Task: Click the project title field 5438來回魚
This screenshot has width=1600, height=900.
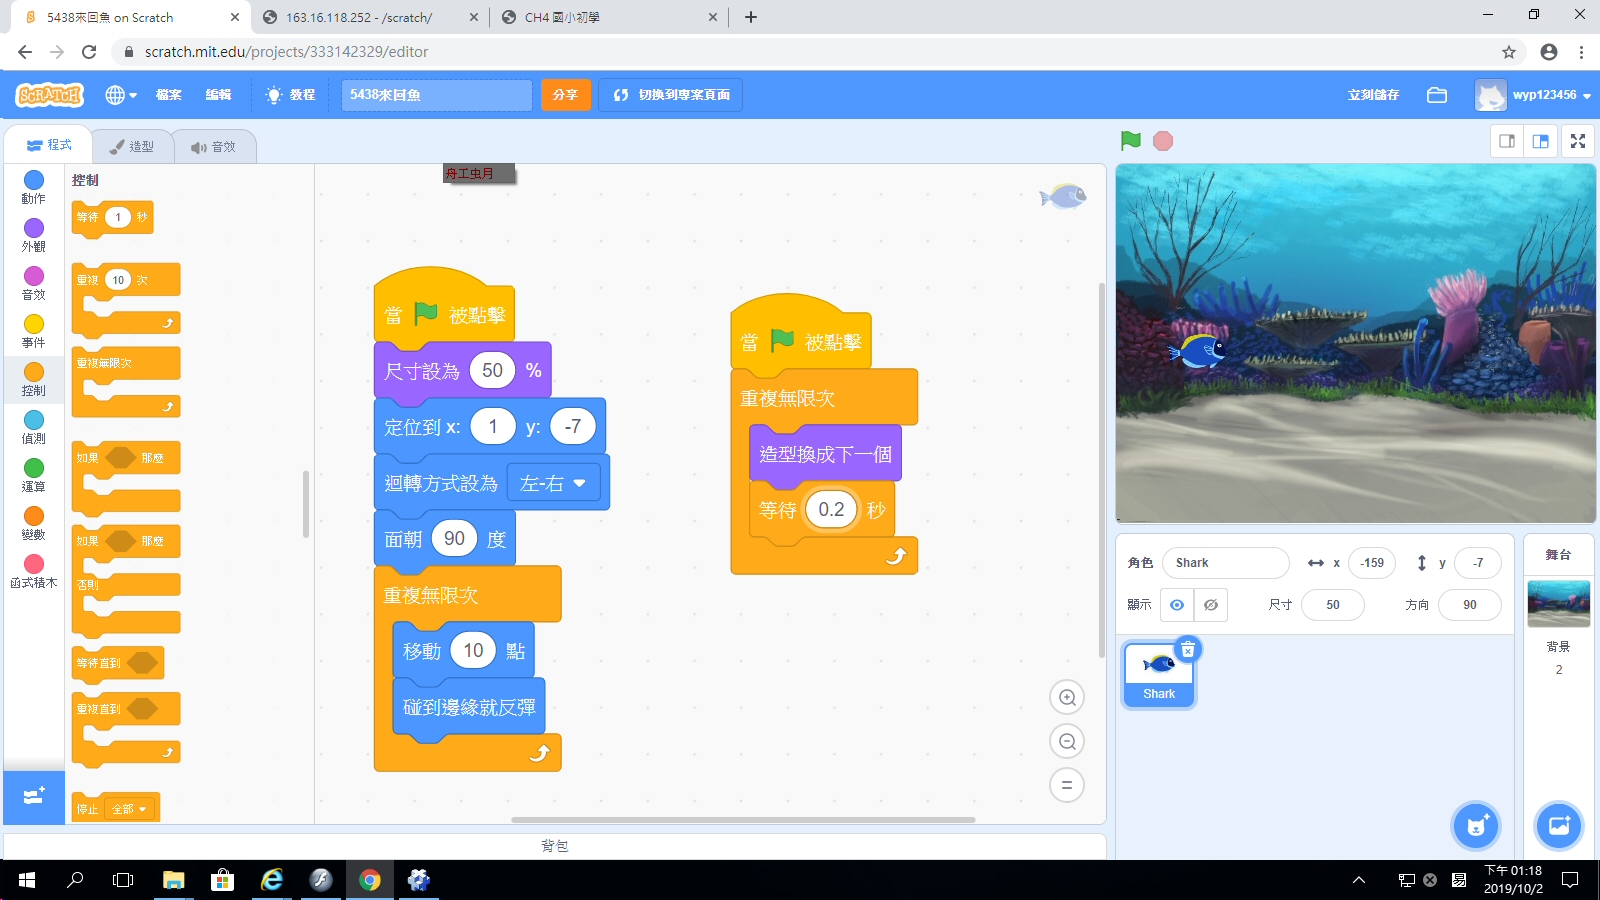Action: pos(436,95)
